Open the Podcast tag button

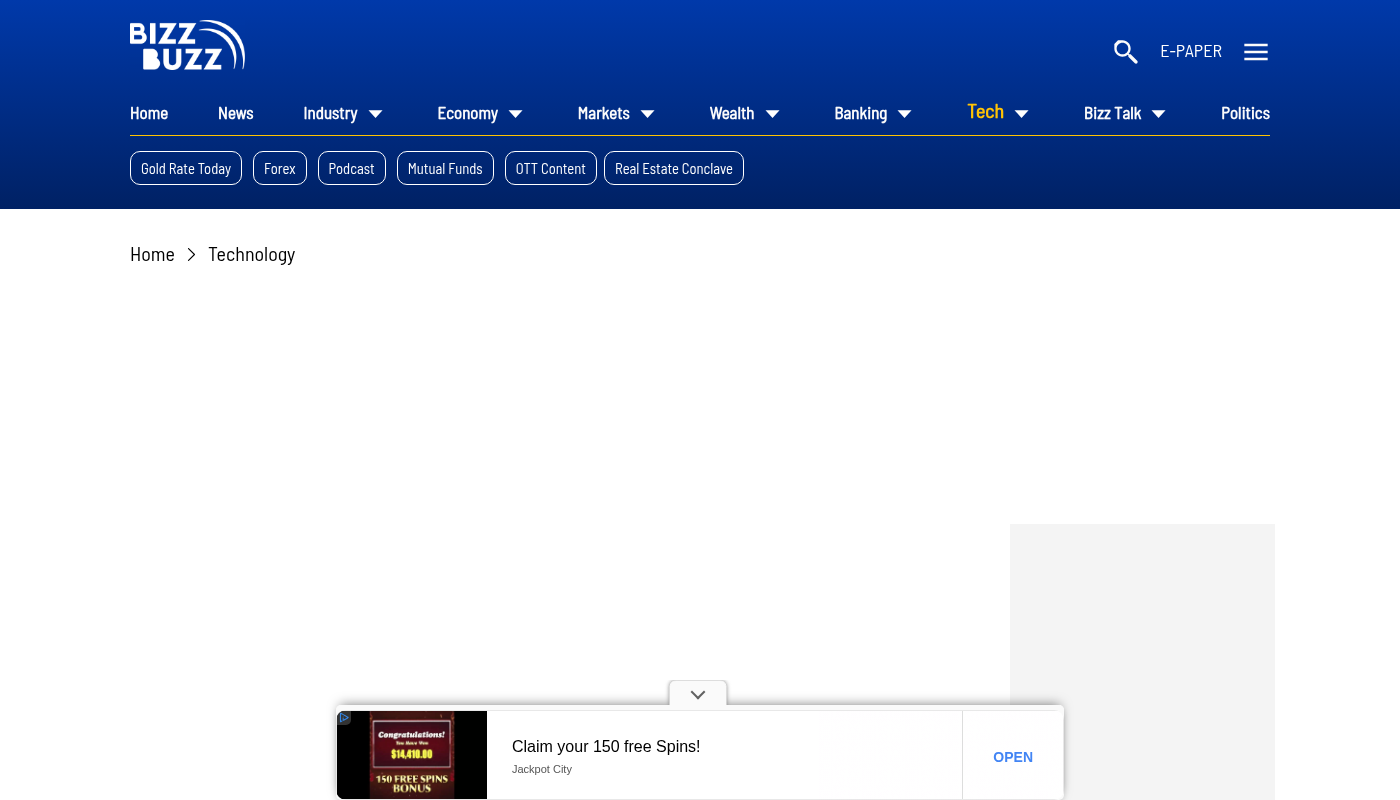click(x=351, y=168)
